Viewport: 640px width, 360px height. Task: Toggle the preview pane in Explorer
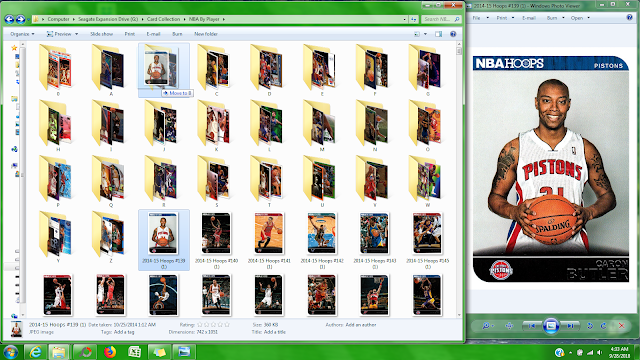438,34
